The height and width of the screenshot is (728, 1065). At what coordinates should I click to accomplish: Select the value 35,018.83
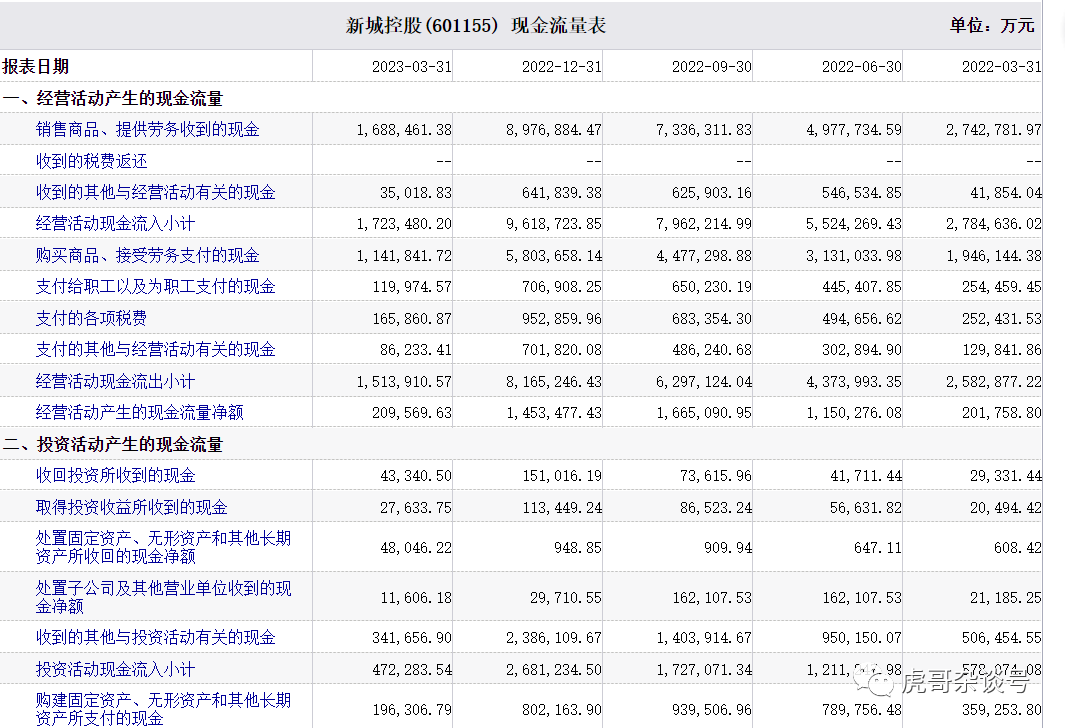pos(416,193)
